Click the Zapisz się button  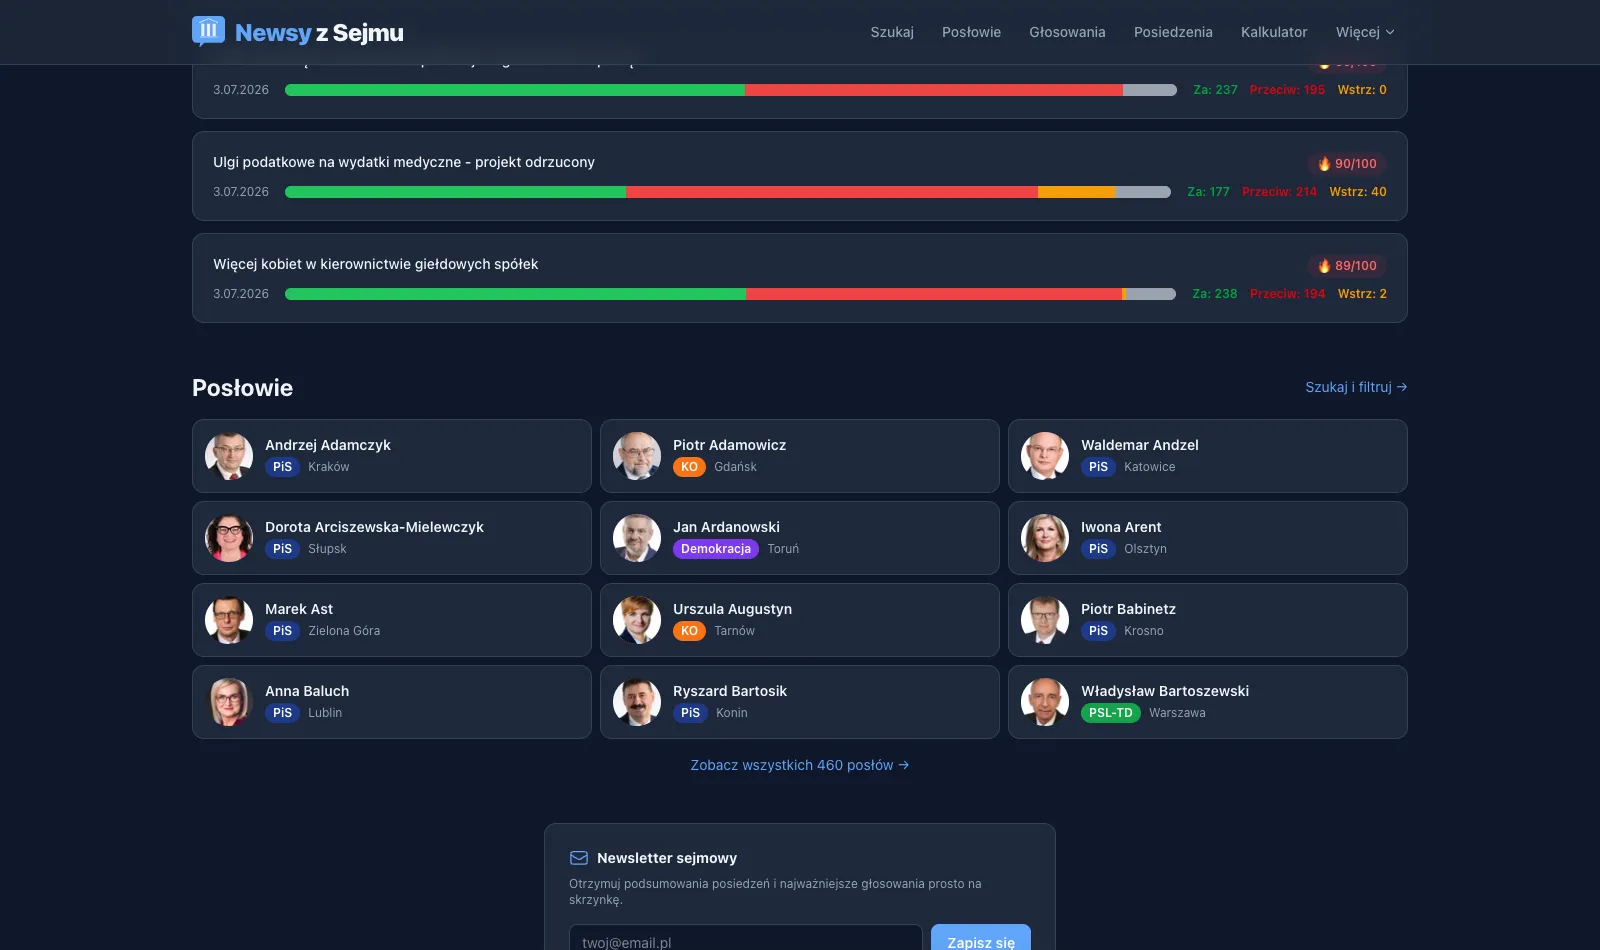pos(981,940)
